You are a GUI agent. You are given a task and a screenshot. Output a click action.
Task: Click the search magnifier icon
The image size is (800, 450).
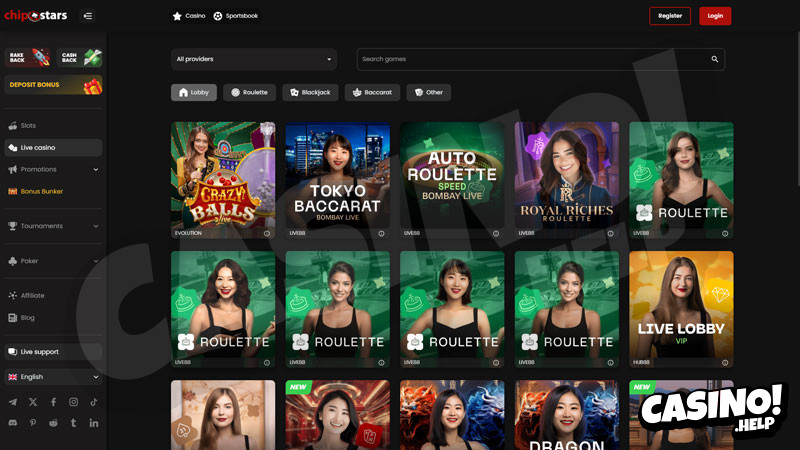pyautogui.click(x=715, y=59)
